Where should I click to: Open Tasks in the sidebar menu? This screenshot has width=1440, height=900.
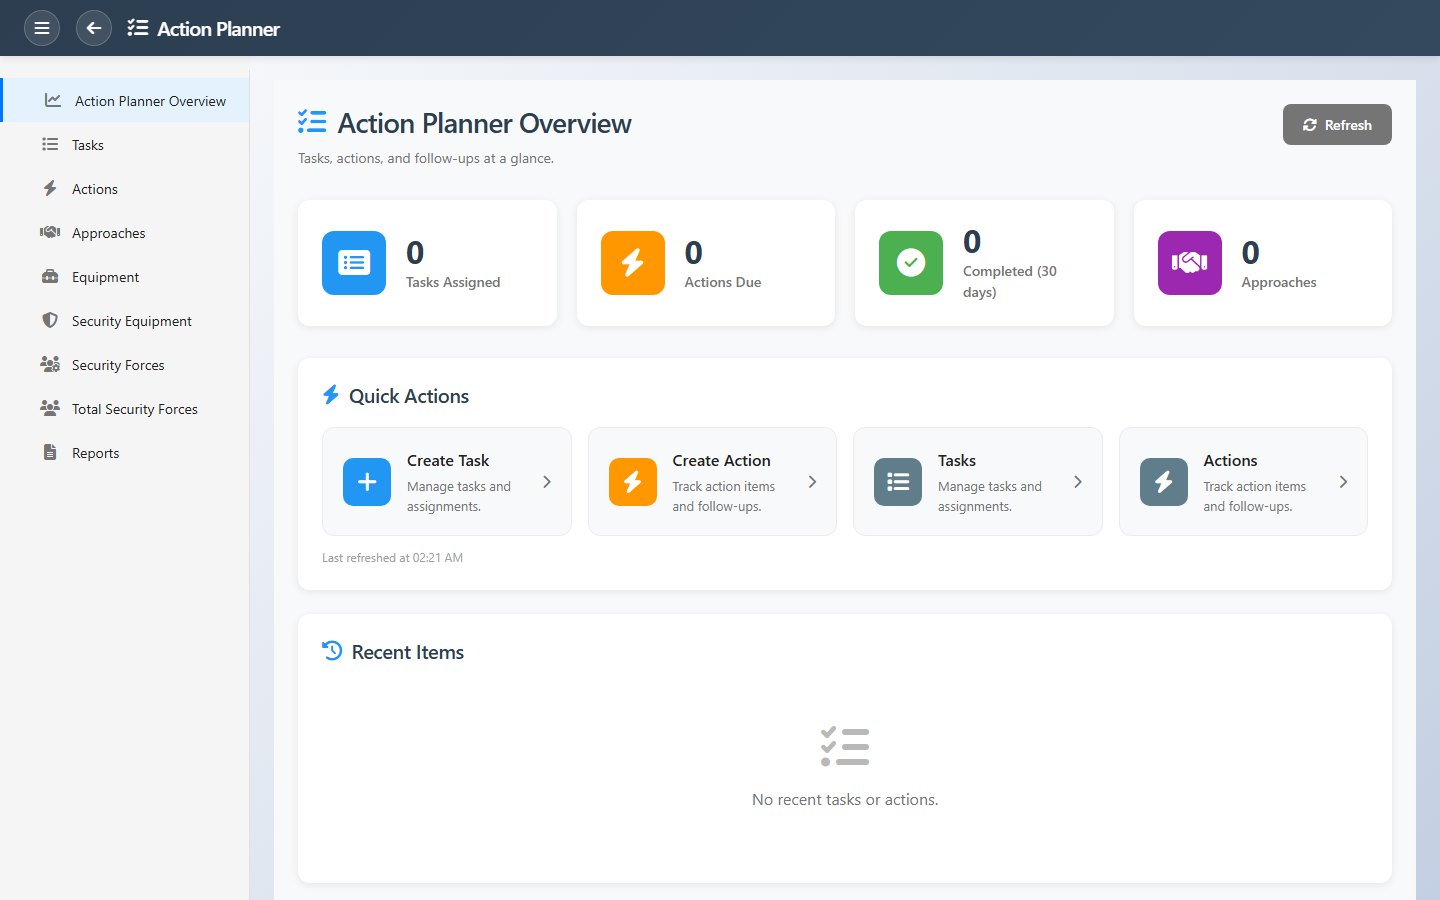click(88, 145)
